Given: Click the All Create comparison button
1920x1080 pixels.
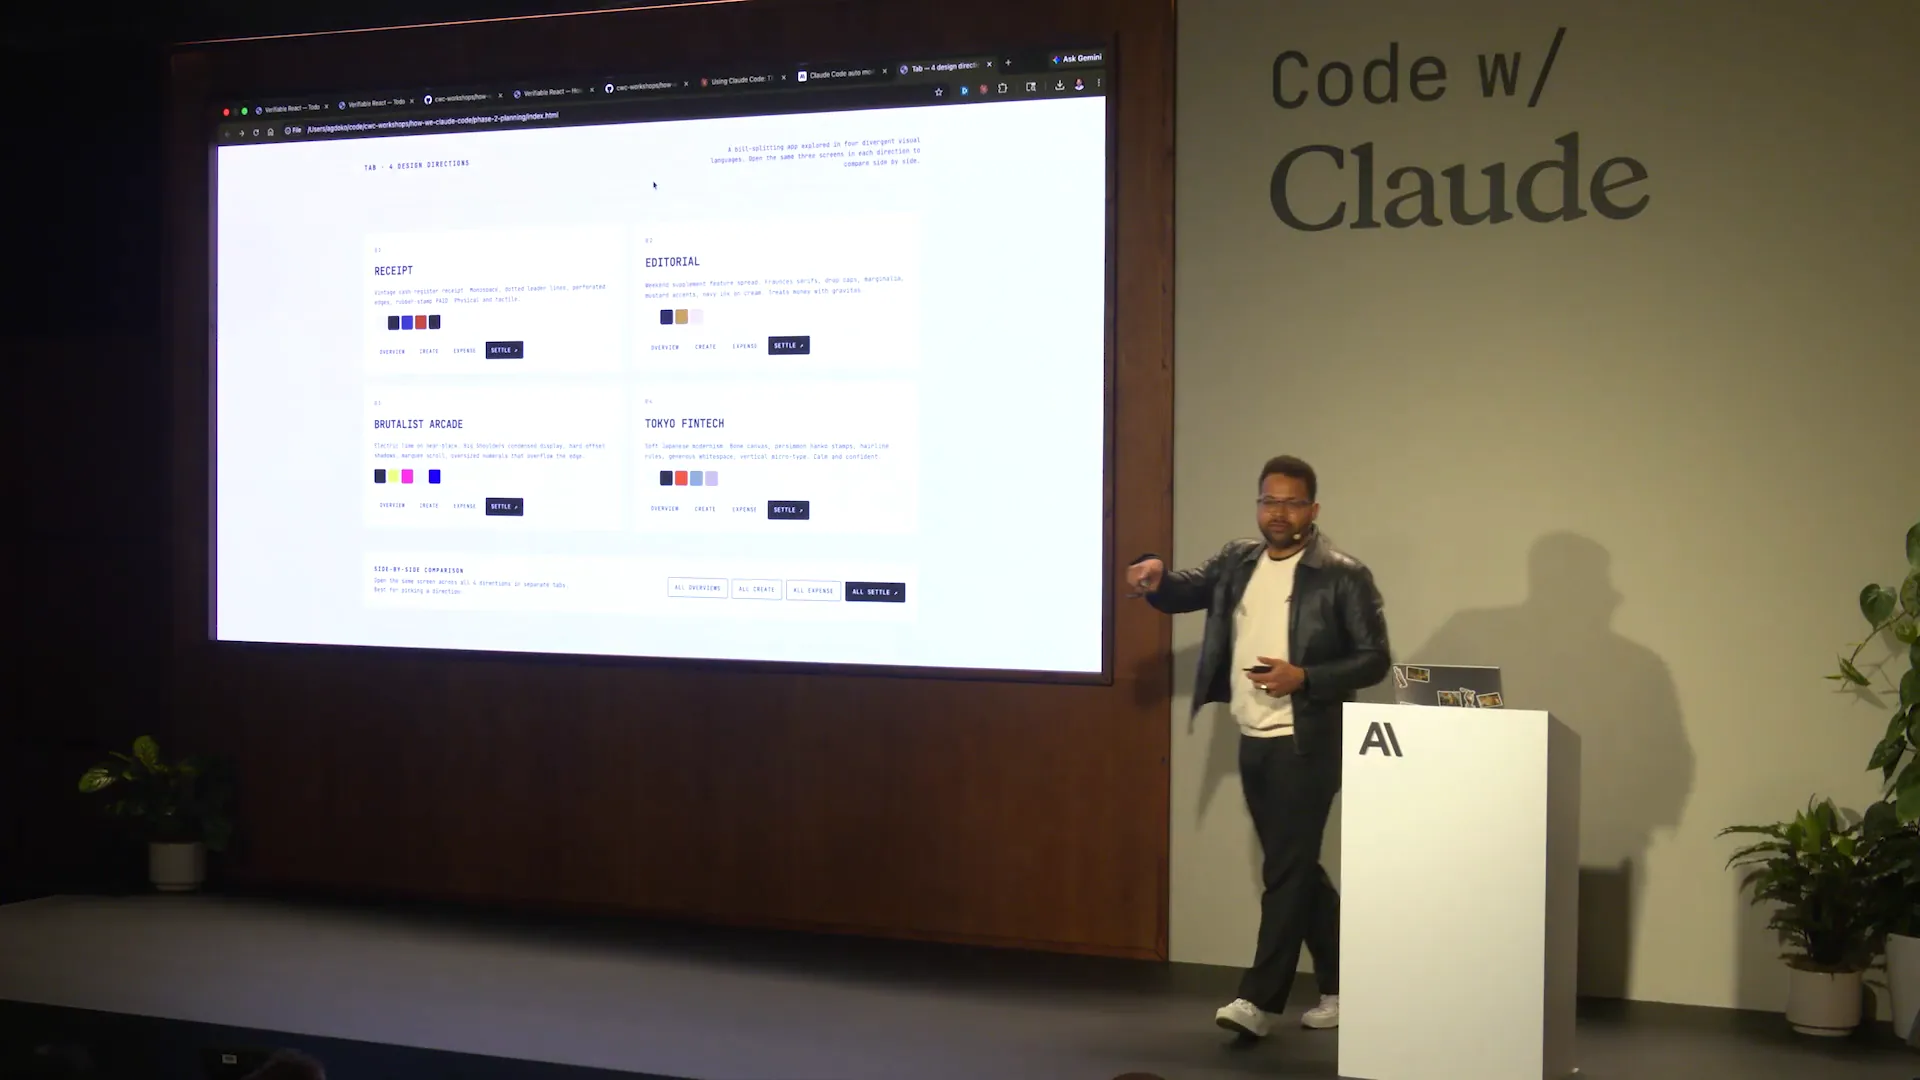Looking at the screenshot, I should click(756, 589).
